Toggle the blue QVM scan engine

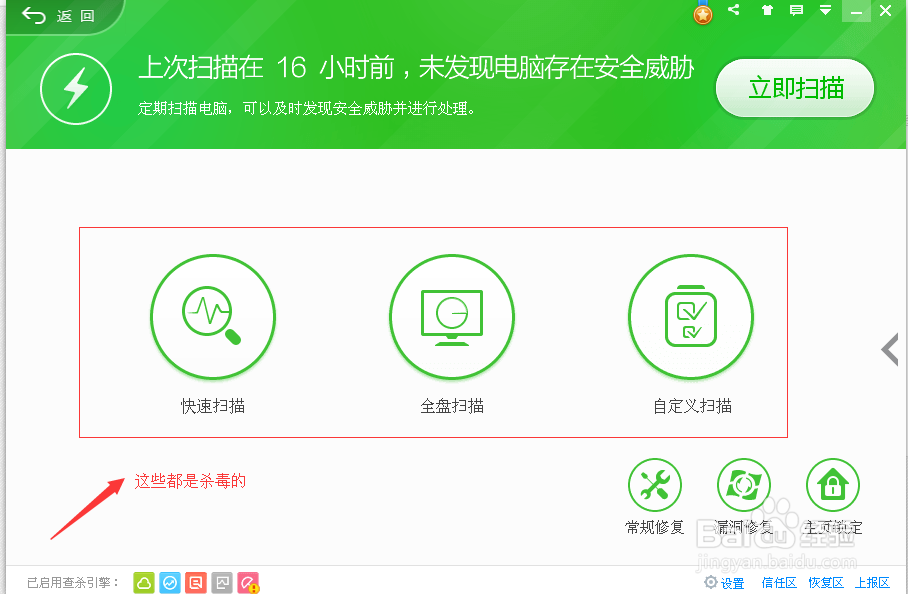pos(169,580)
